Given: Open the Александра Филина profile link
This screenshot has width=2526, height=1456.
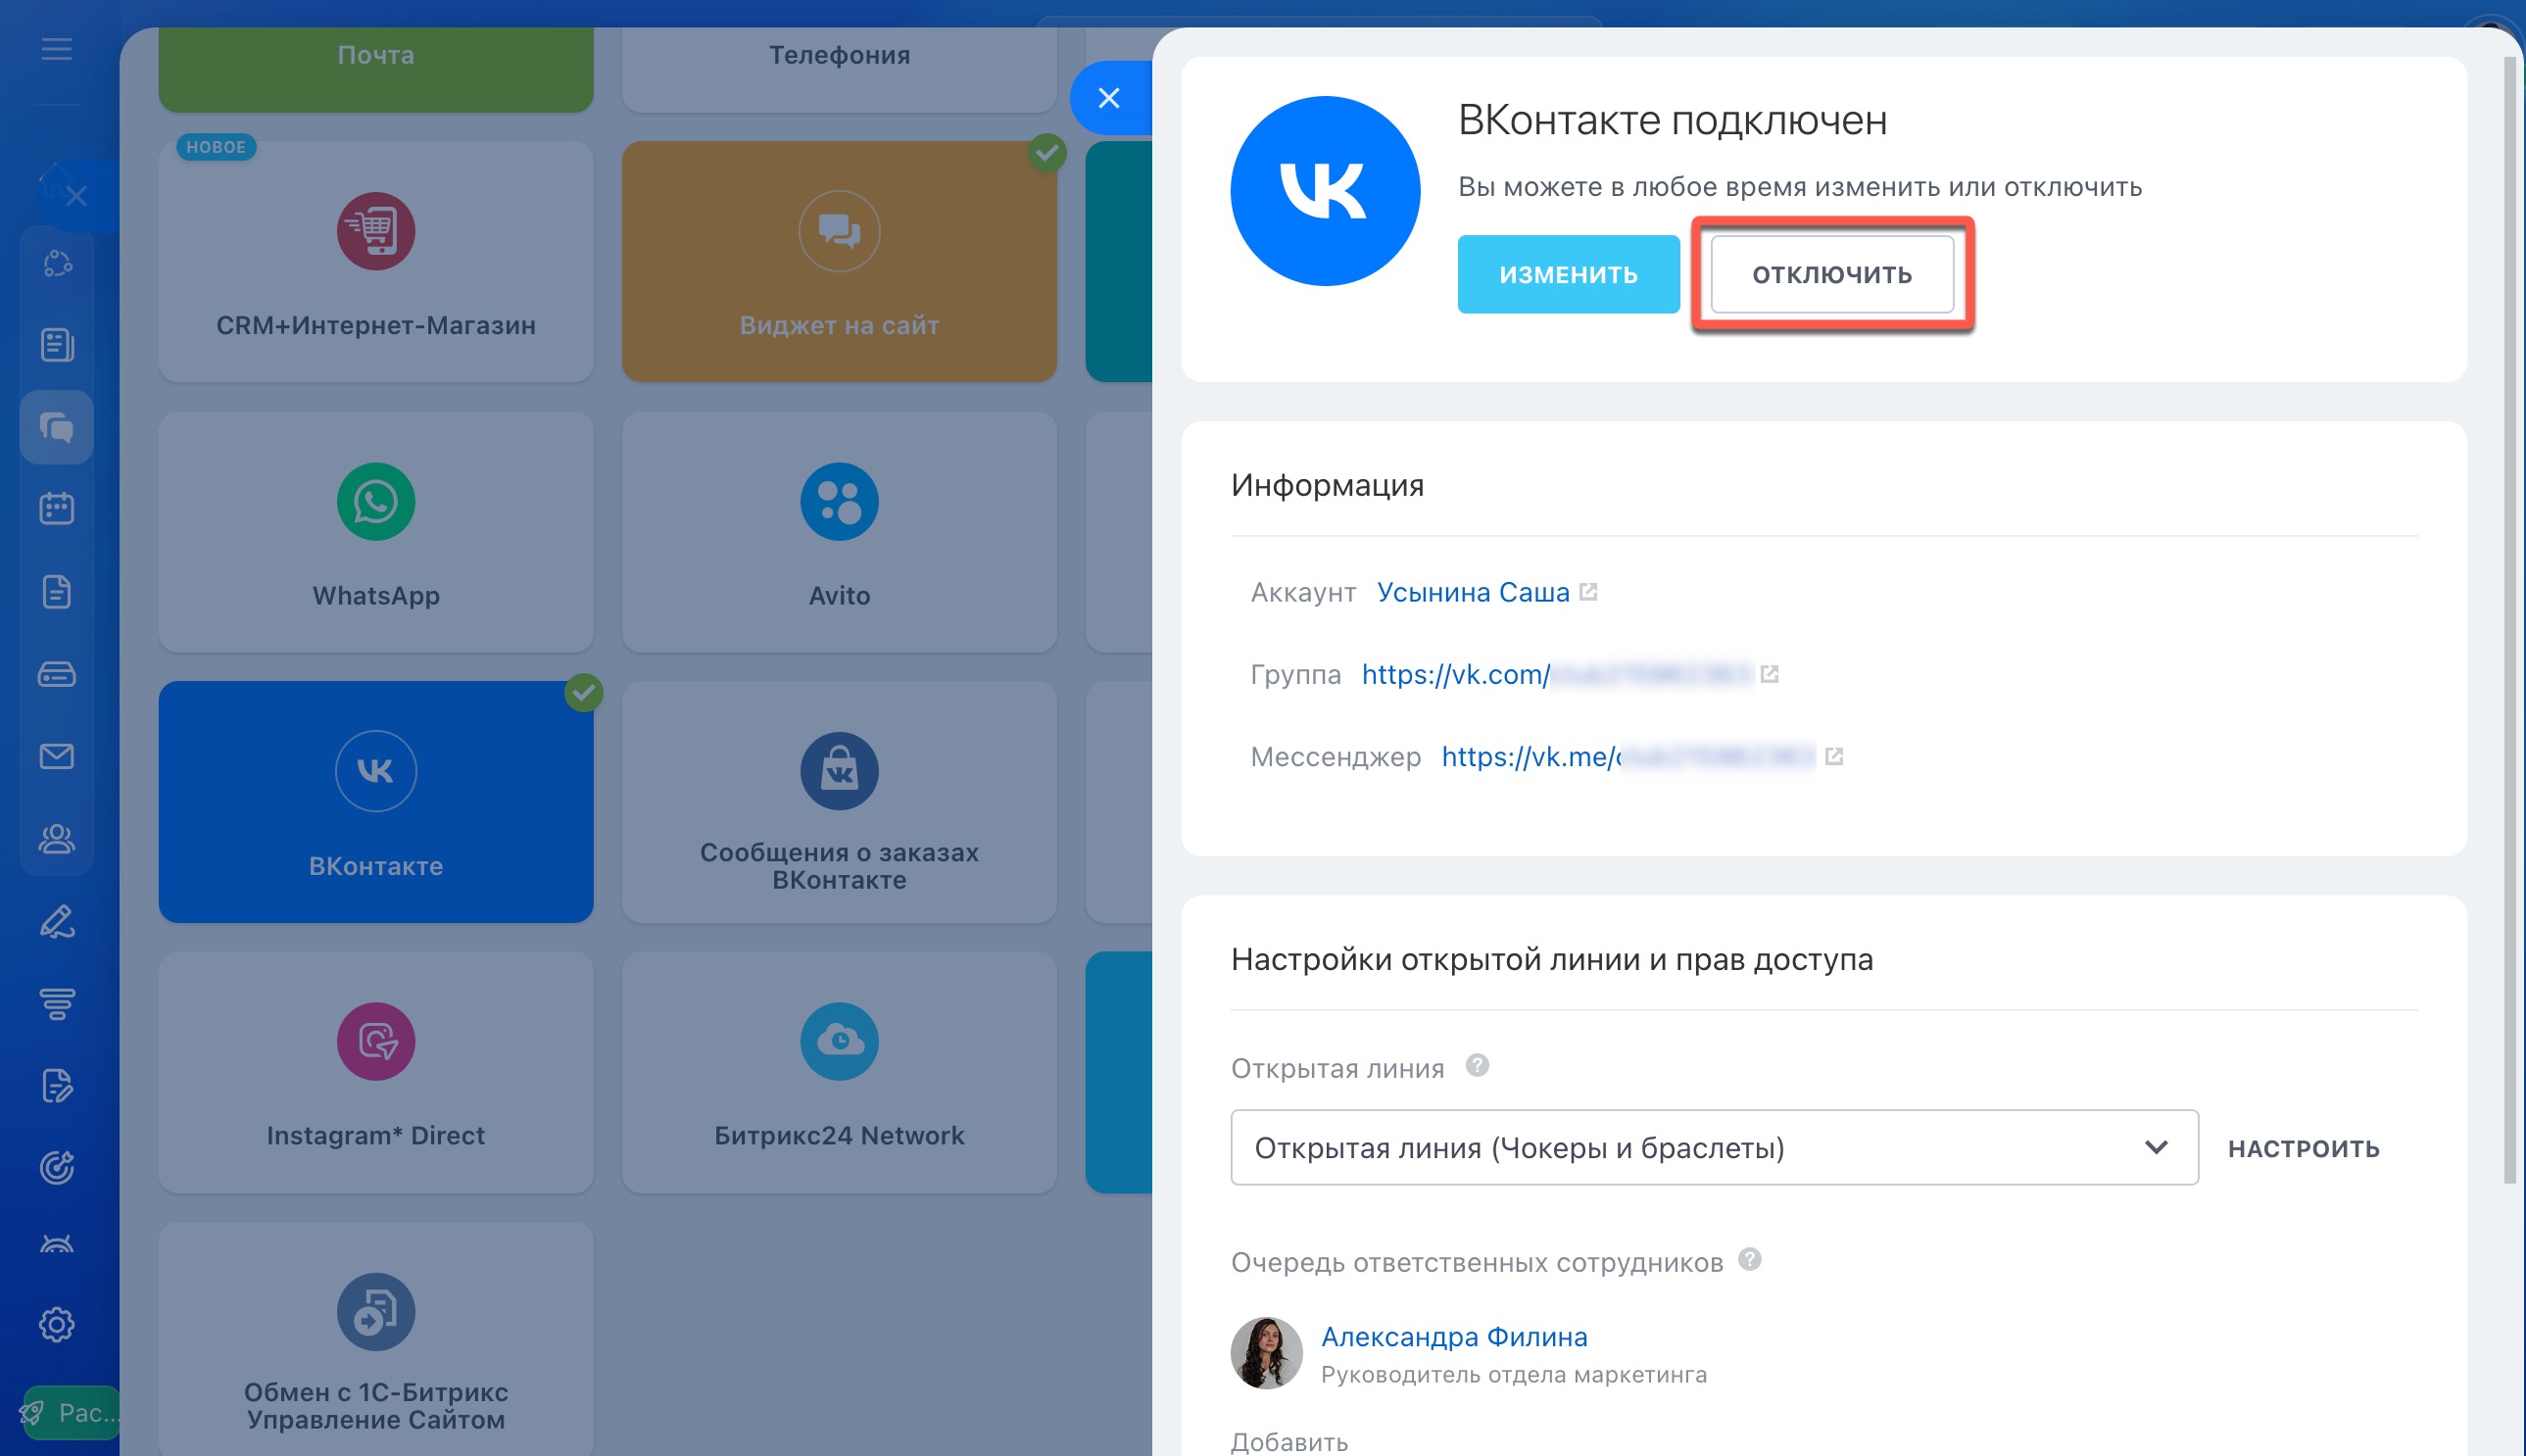Looking at the screenshot, I should tap(1454, 1336).
